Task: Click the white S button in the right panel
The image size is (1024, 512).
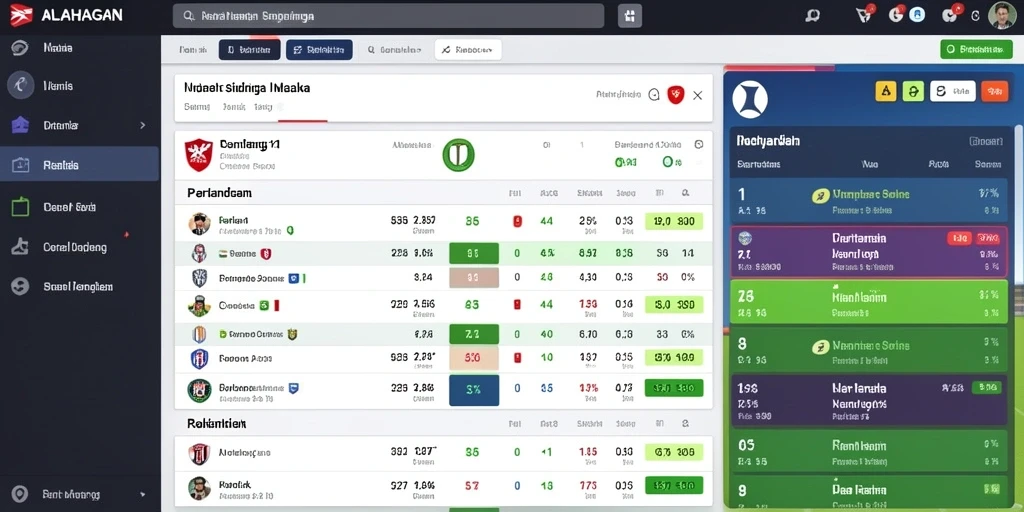Action: pyautogui.click(x=952, y=91)
